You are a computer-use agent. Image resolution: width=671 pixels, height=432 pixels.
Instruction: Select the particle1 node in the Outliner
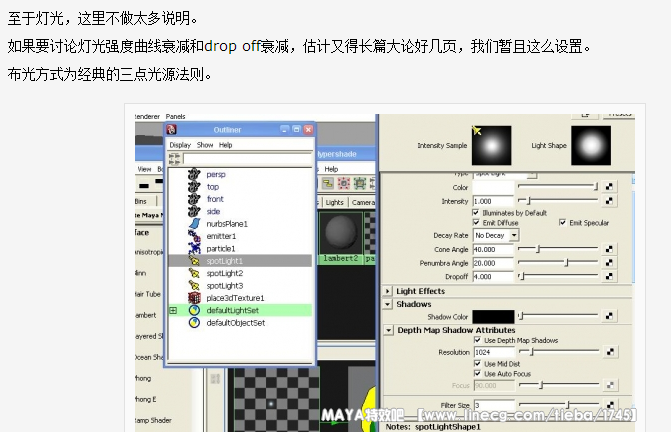click(220, 248)
